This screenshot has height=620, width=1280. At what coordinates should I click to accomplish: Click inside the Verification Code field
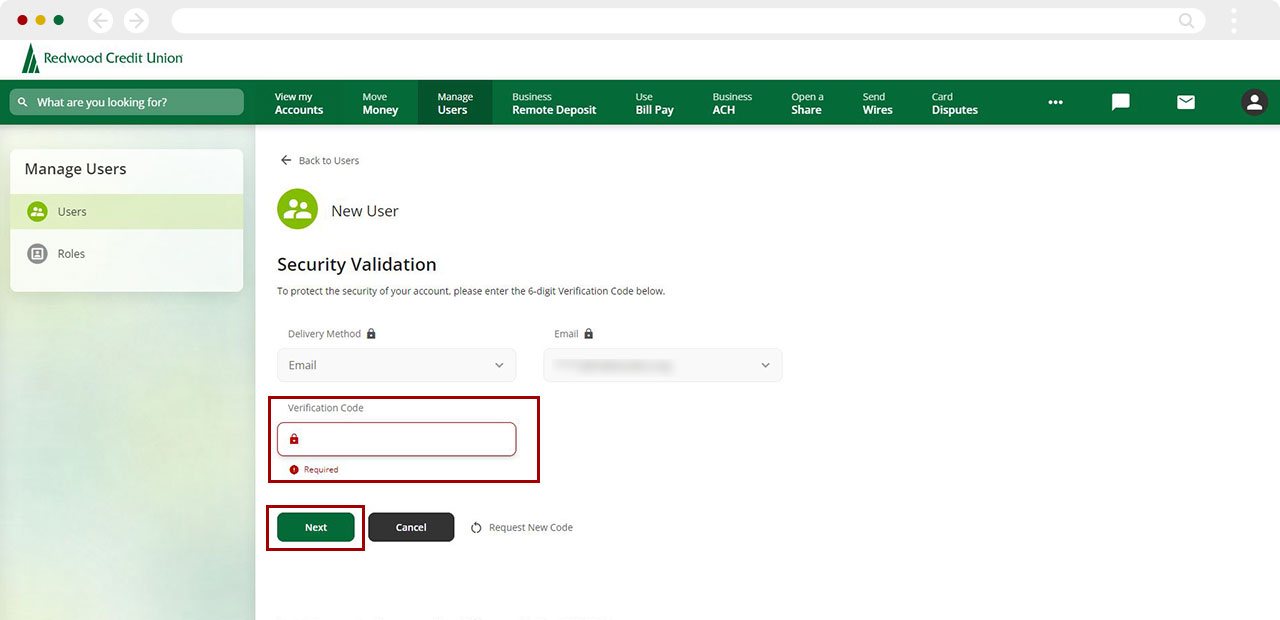pyautogui.click(x=396, y=439)
